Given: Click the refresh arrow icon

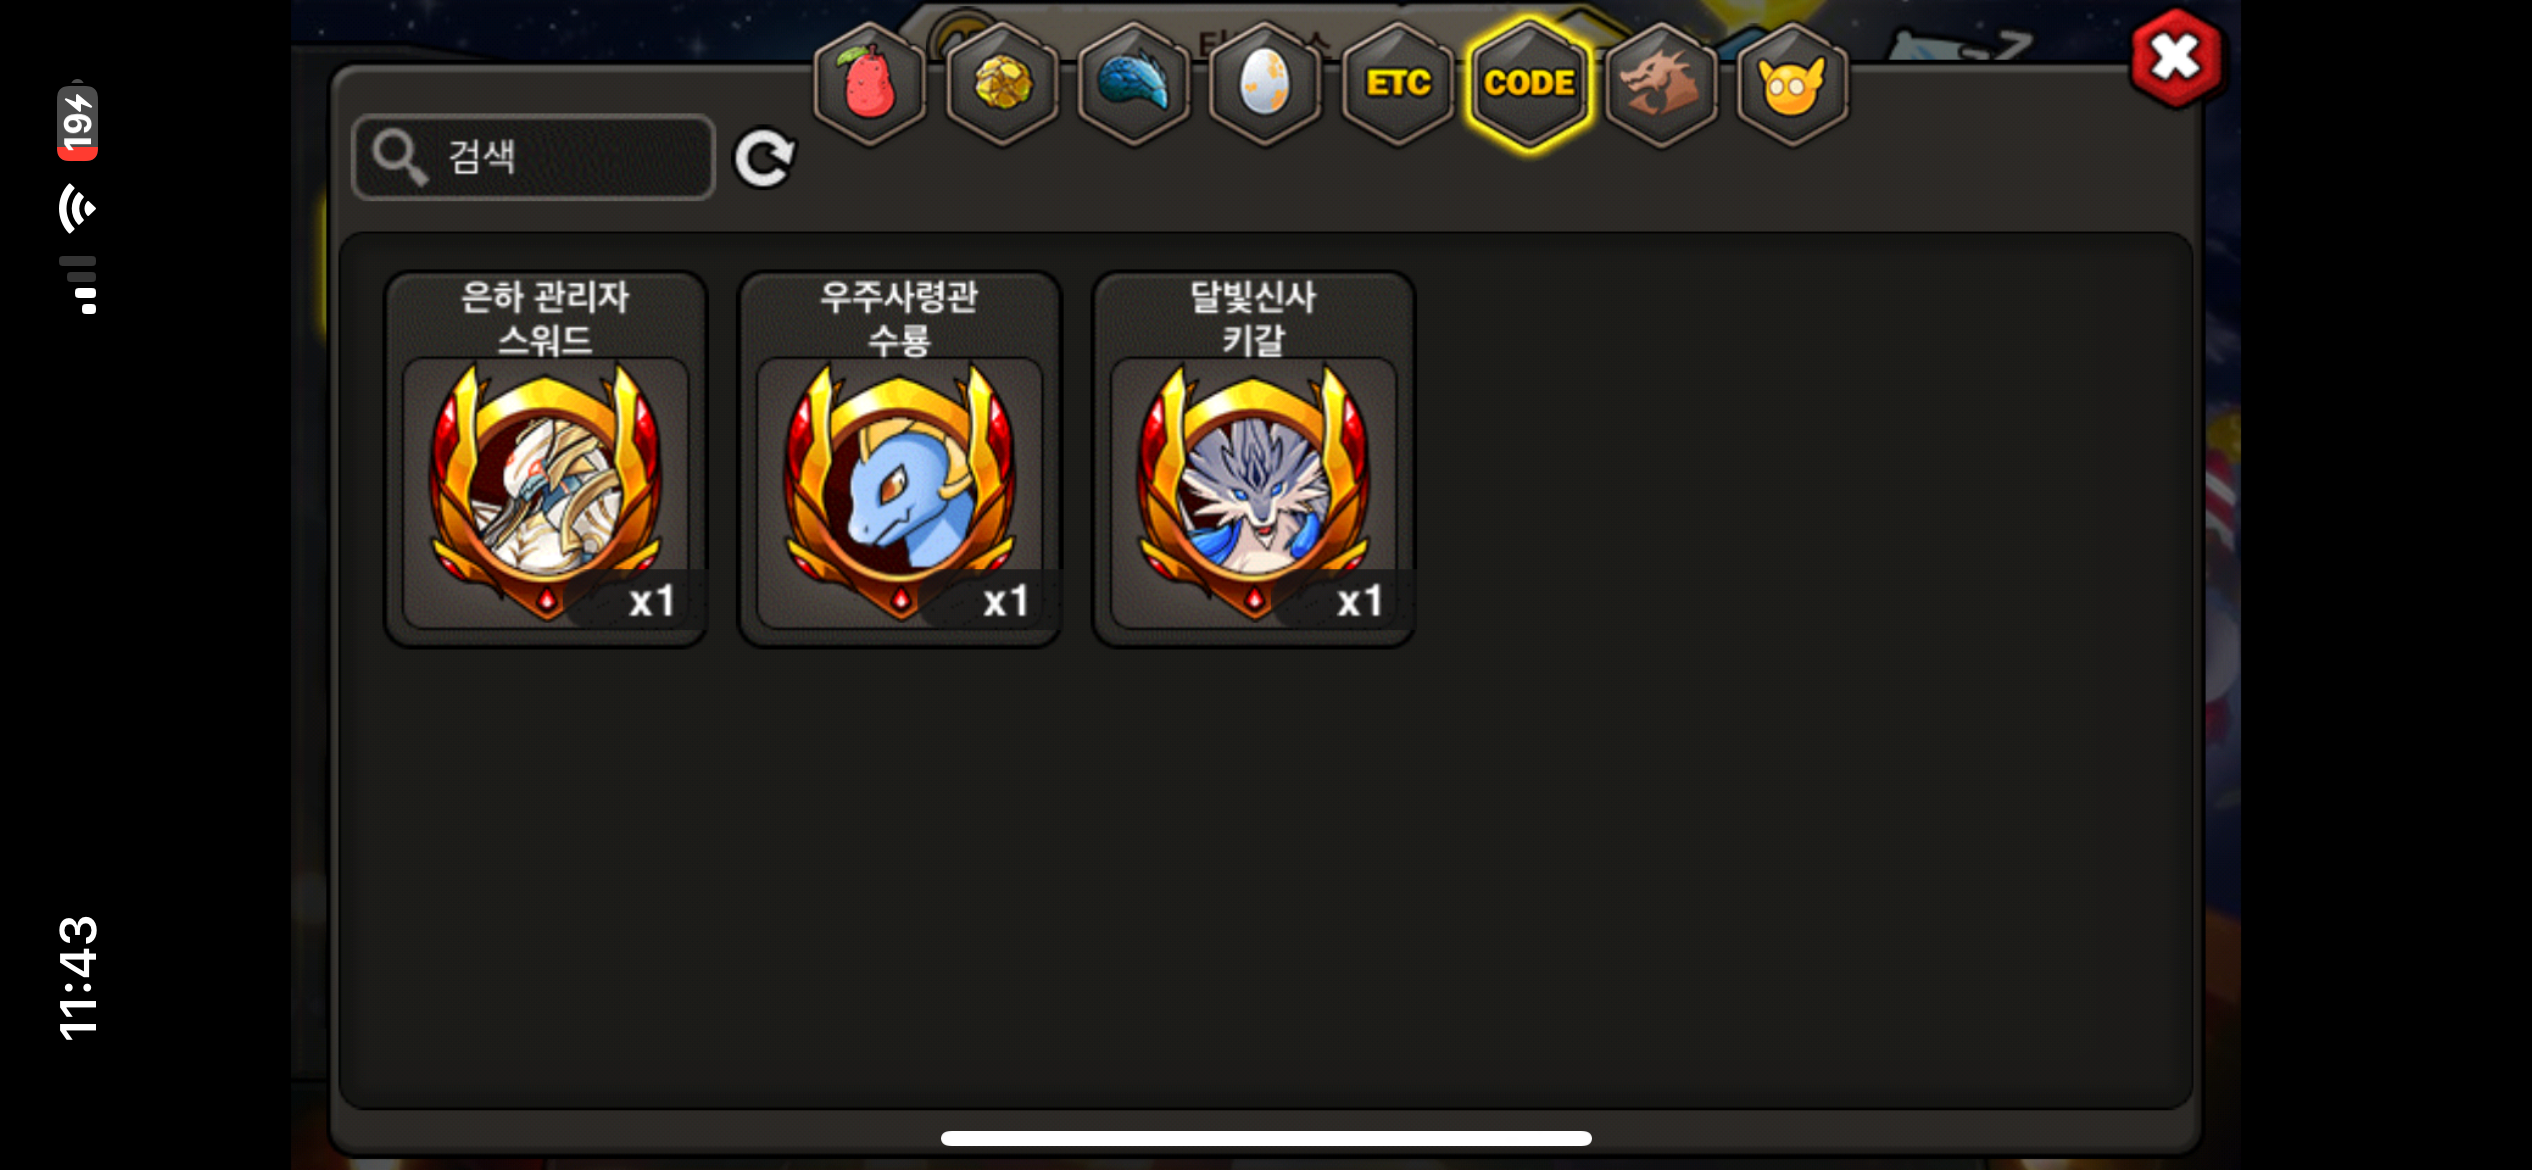Looking at the screenshot, I should (764, 158).
